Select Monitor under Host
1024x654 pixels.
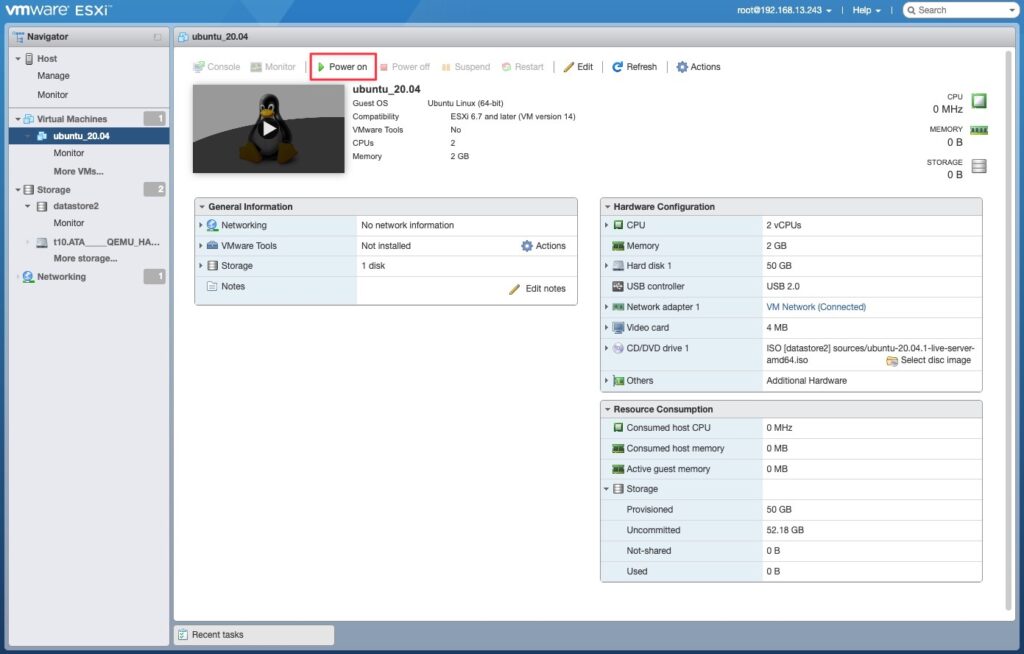pyautogui.click(x=52, y=95)
